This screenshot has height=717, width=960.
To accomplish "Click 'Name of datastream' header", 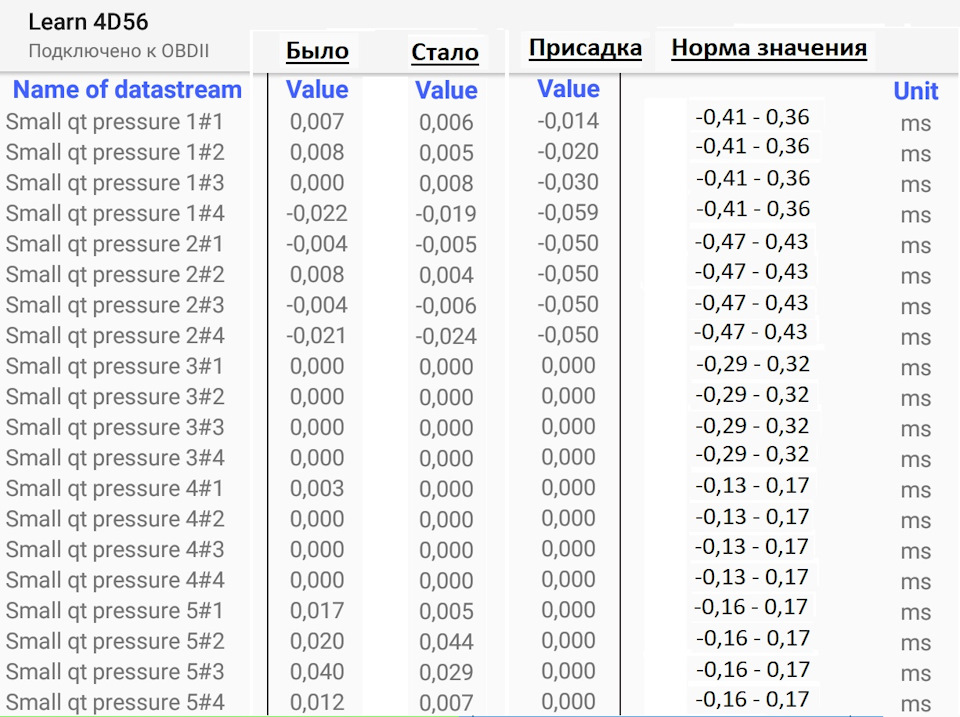I will tap(127, 89).
